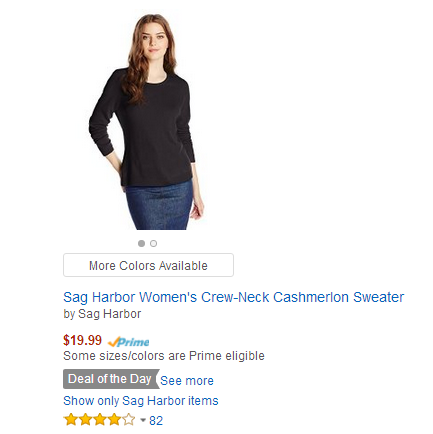Click the orange Prime checkmark icon
433x434 pixels.
coord(113,342)
